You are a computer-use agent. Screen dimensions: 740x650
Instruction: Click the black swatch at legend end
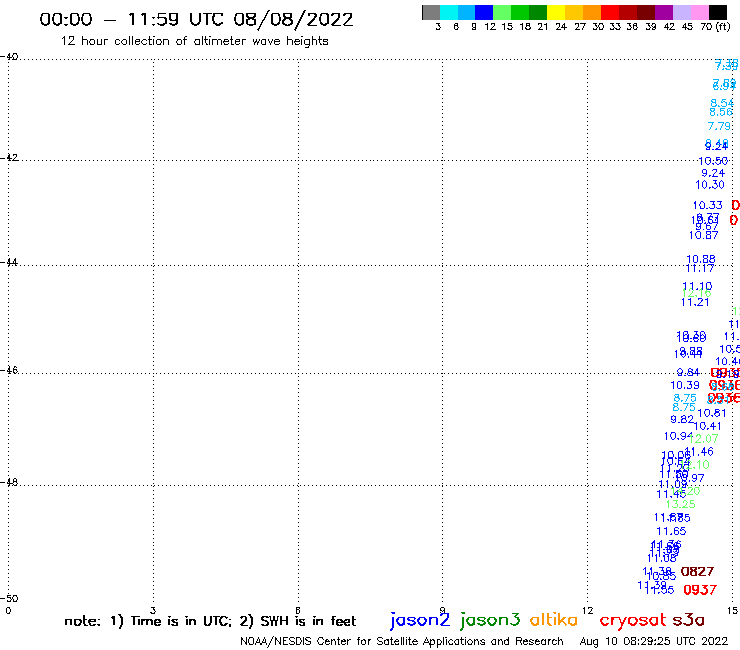pyautogui.click(x=717, y=12)
